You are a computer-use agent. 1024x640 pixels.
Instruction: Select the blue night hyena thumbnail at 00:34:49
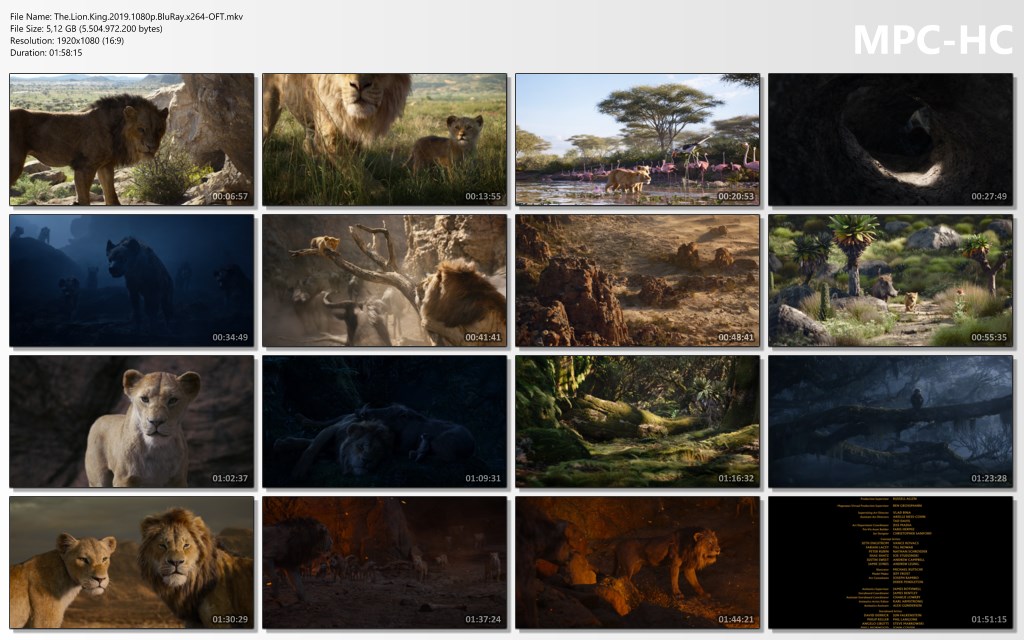click(131, 280)
